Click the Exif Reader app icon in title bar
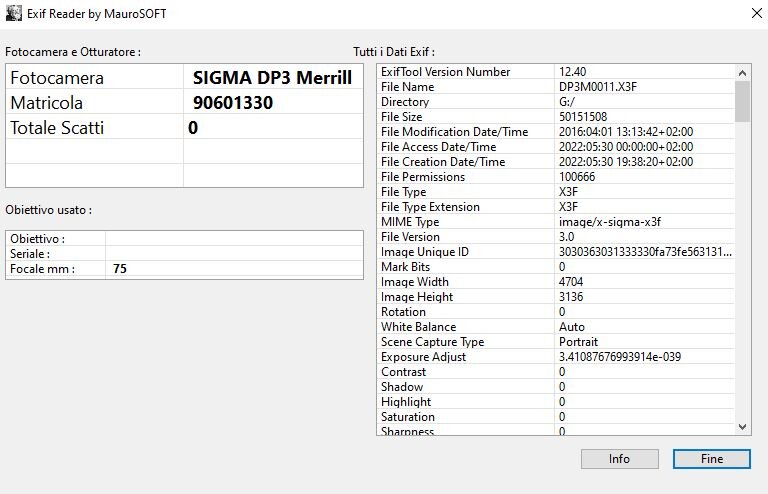Screen dimensions: 768x494 [x=14, y=13]
